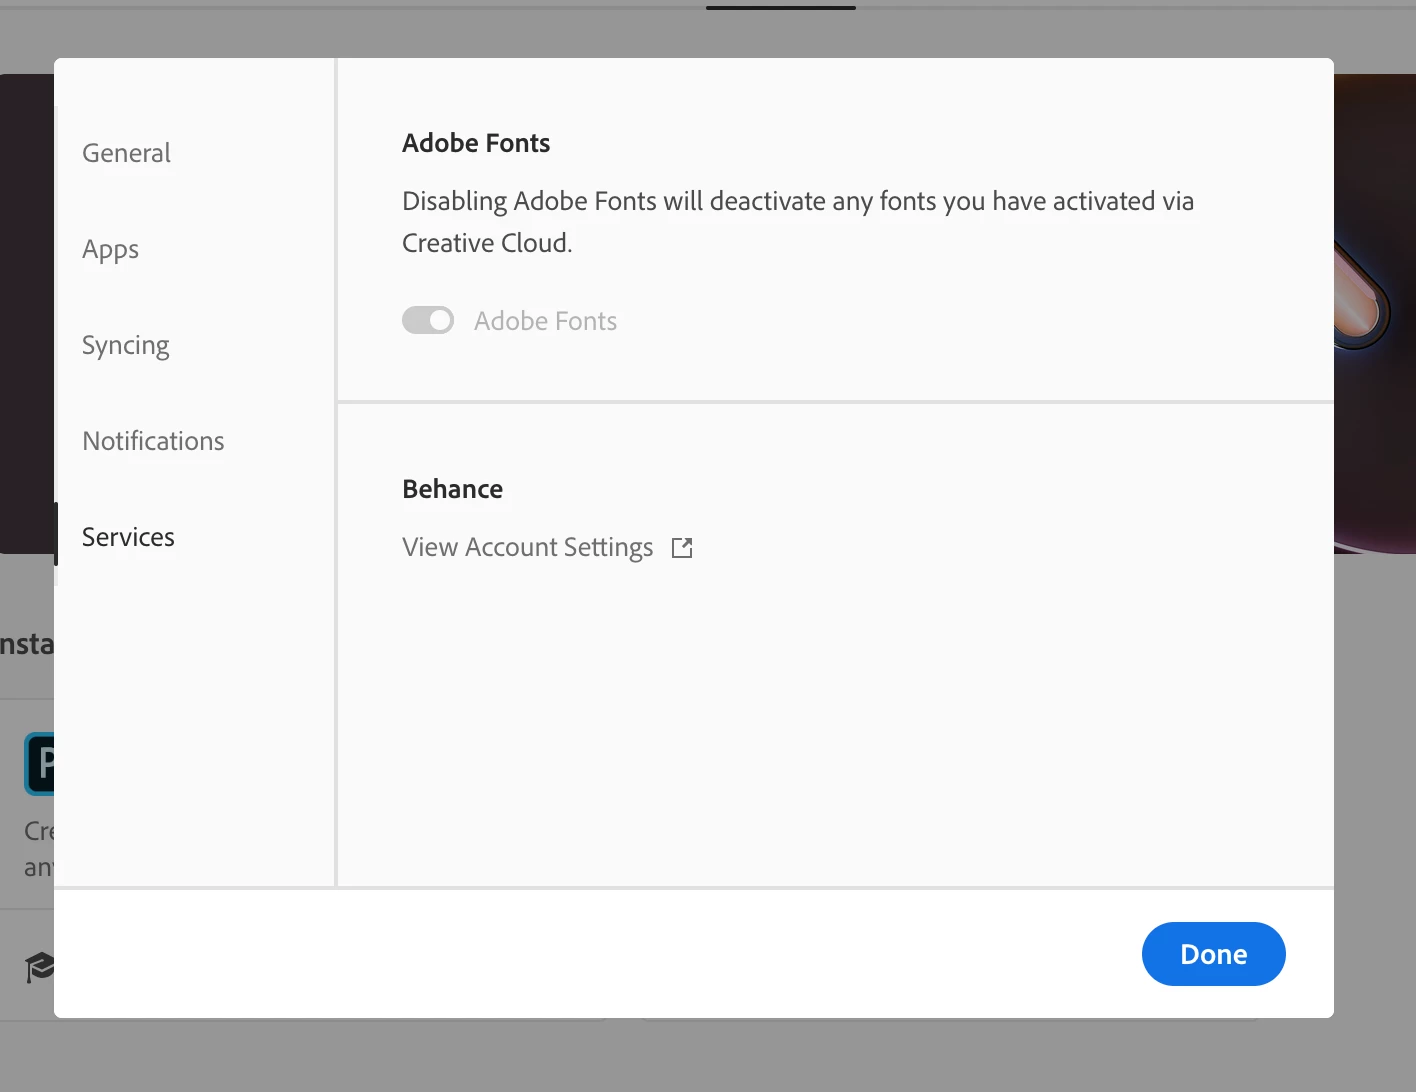Open the Syncing preferences tab

click(126, 345)
